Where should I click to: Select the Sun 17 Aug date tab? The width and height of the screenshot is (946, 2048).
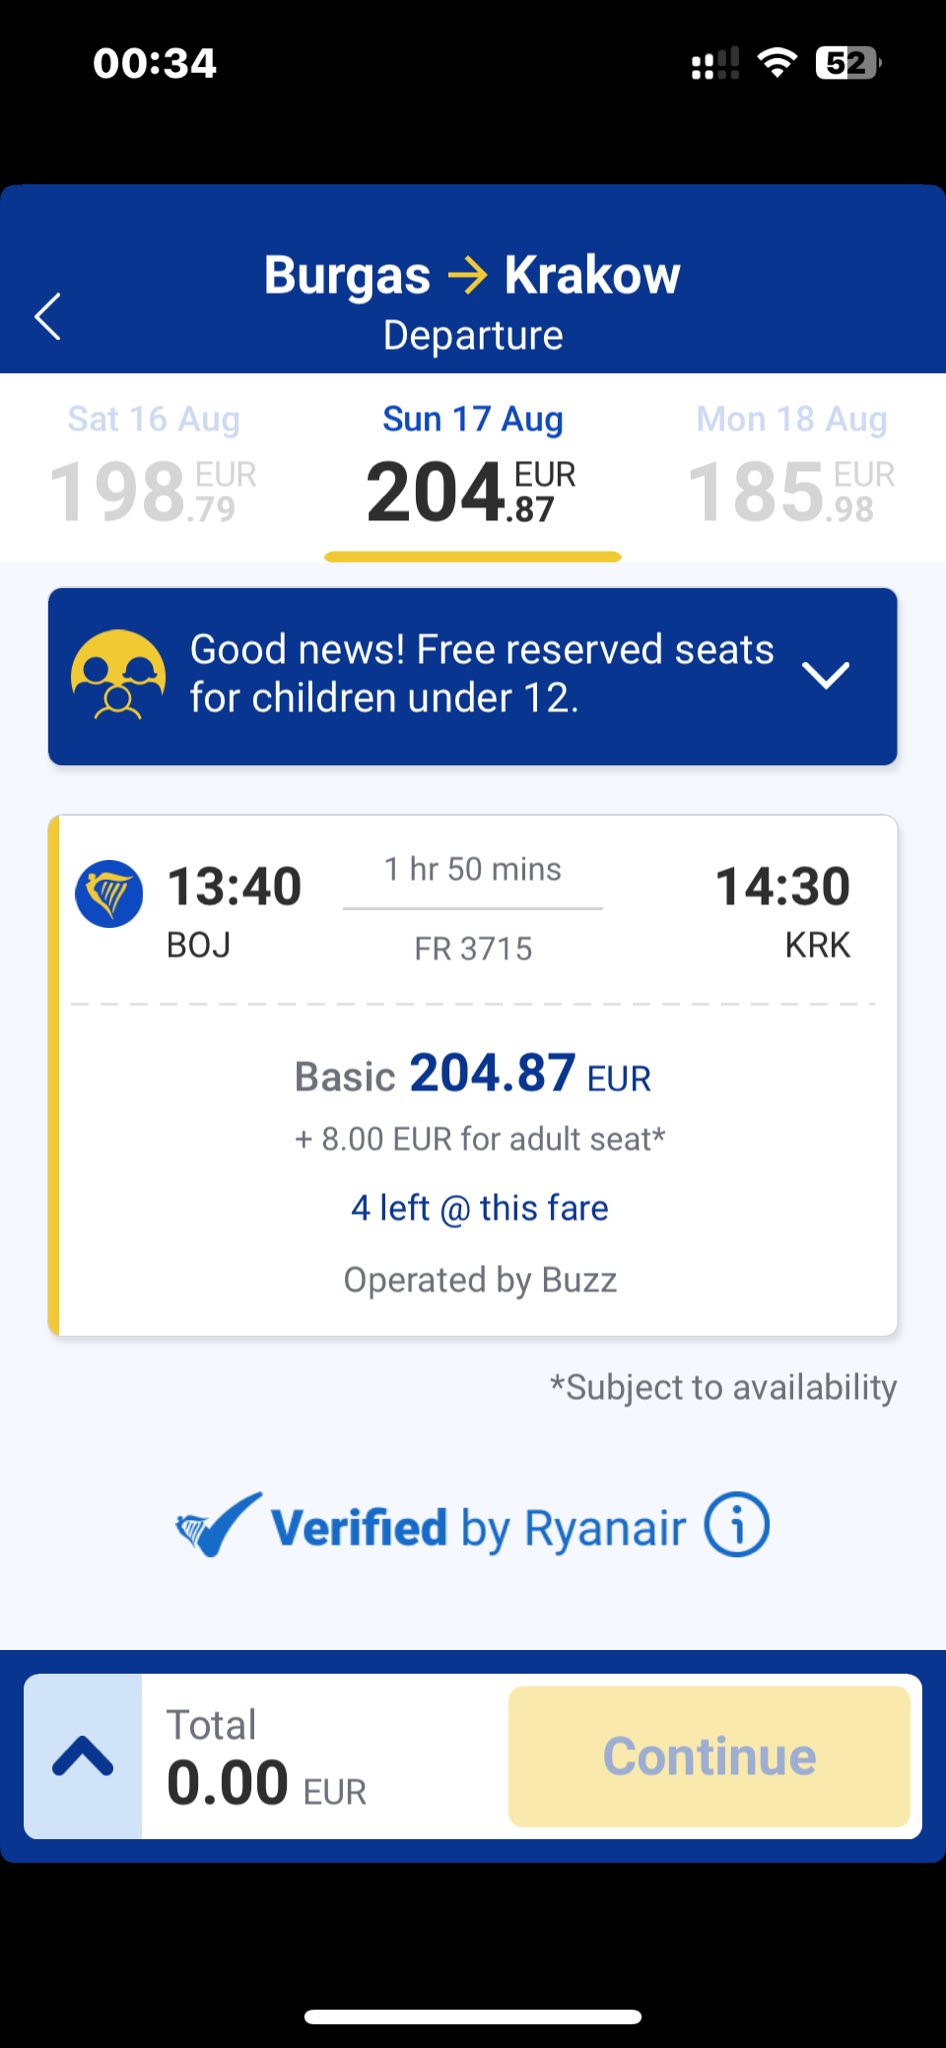(473, 466)
